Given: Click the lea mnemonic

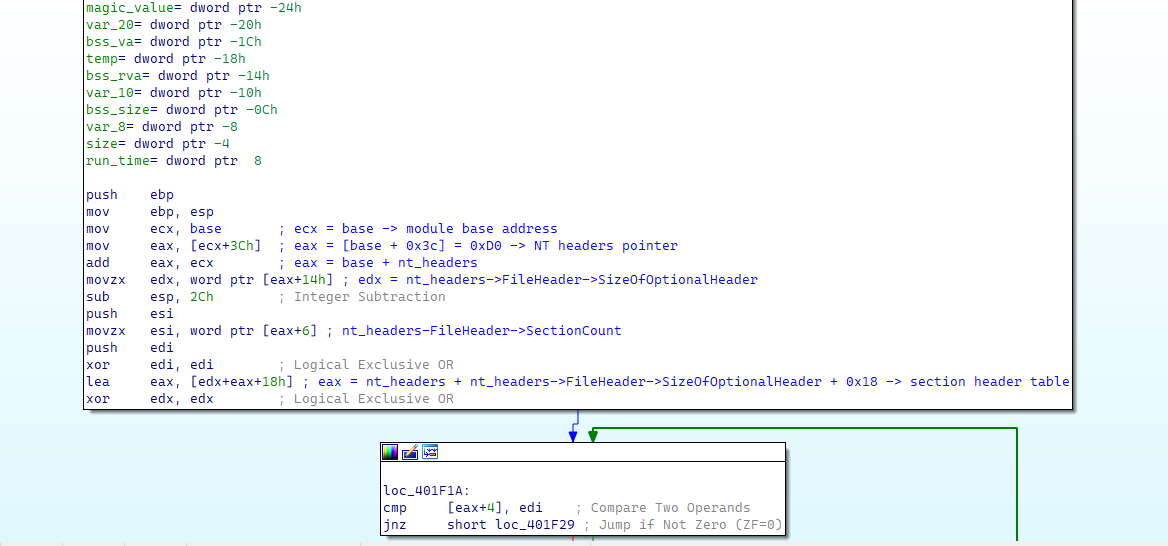Looking at the screenshot, I should (97, 382).
